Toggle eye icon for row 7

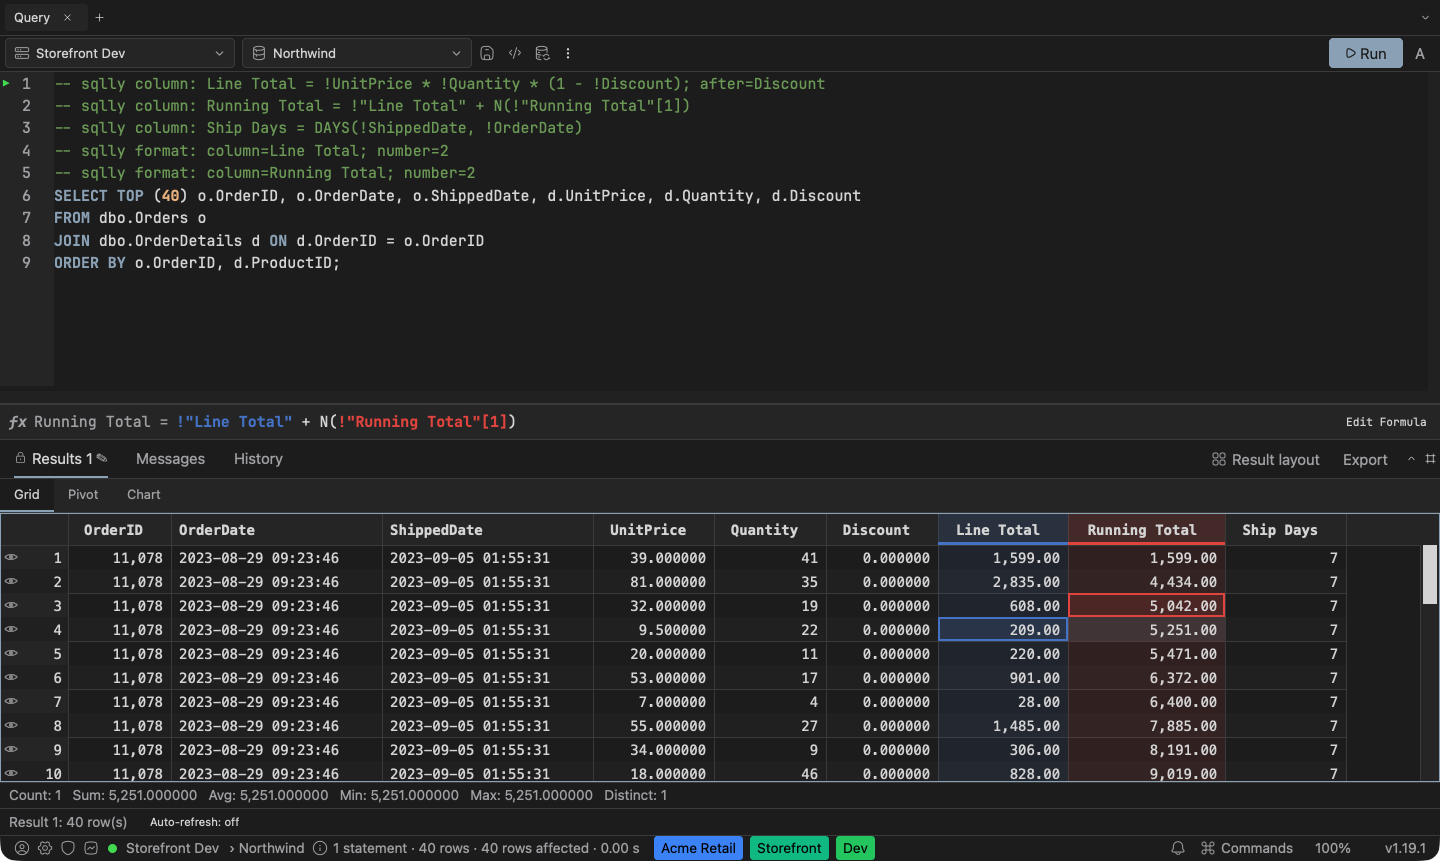coord(11,701)
